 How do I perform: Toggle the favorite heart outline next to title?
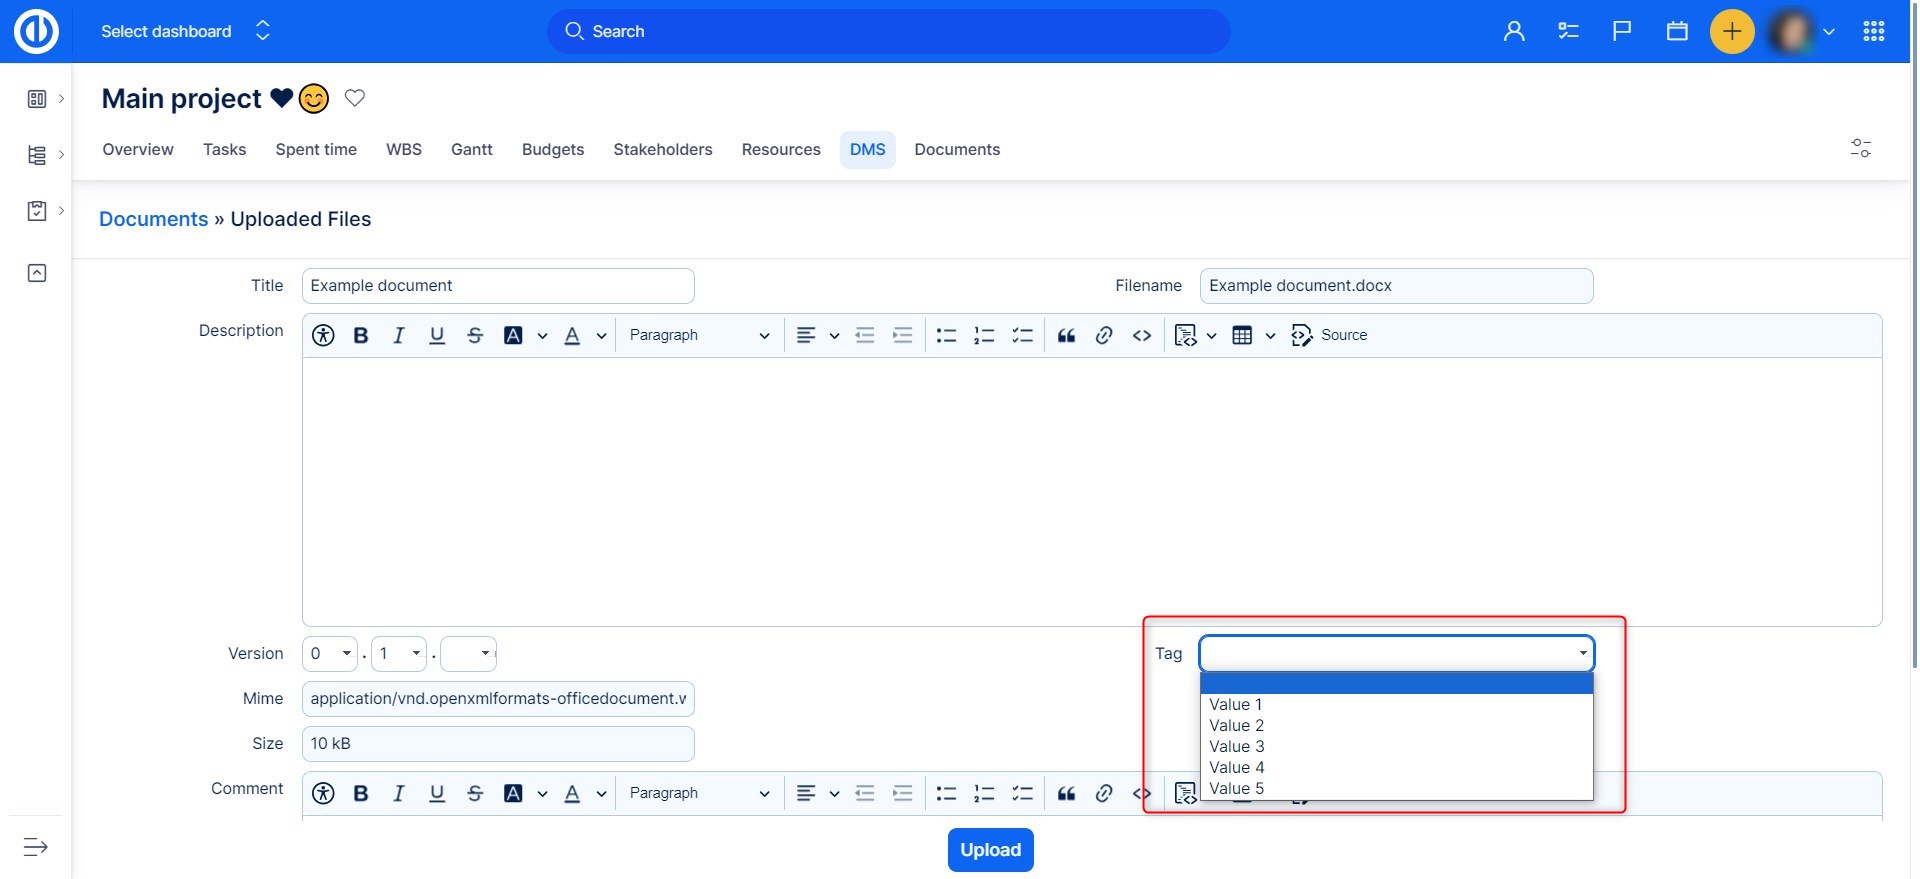point(354,98)
